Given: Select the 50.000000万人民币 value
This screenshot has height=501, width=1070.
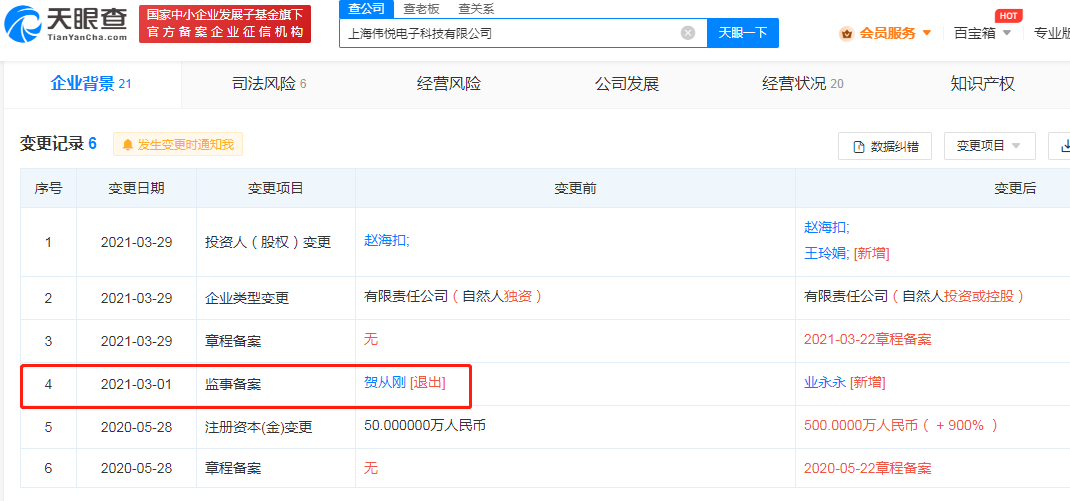Looking at the screenshot, I should click(x=425, y=425).
